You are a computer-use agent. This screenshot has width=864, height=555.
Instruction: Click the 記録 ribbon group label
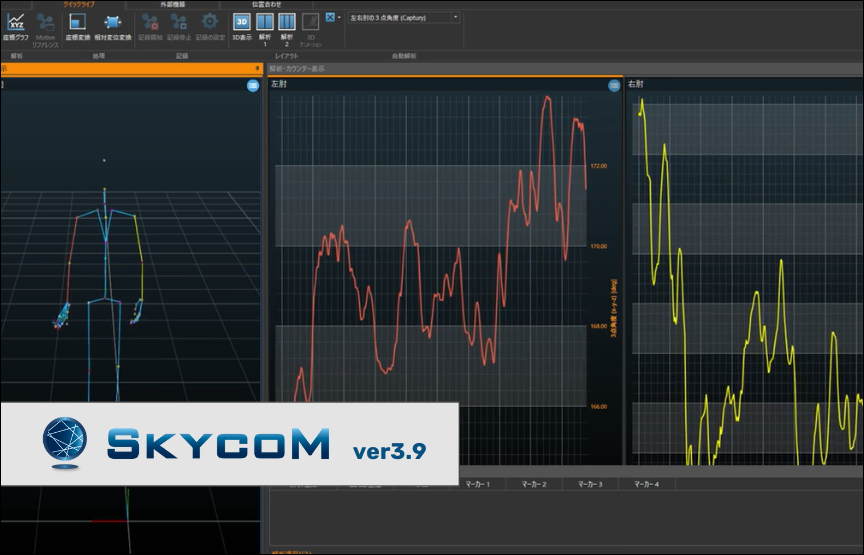pyautogui.click(x=182, y=56)
